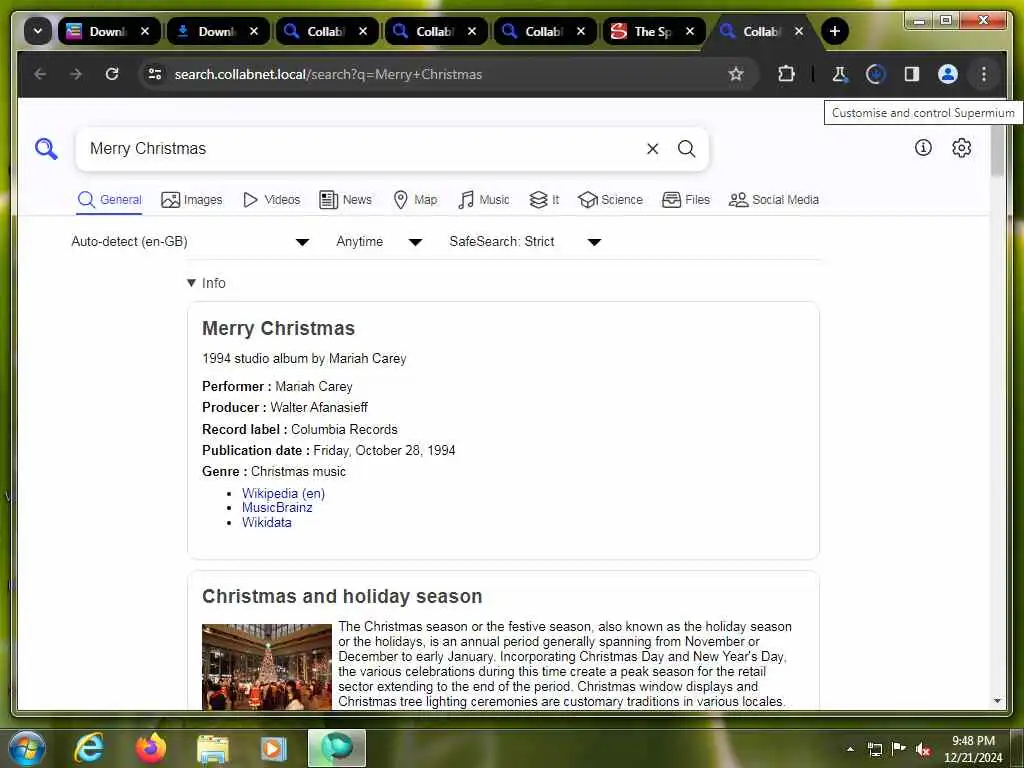
Task: Bookmark this page with the star icon
Action: [736, 74]
